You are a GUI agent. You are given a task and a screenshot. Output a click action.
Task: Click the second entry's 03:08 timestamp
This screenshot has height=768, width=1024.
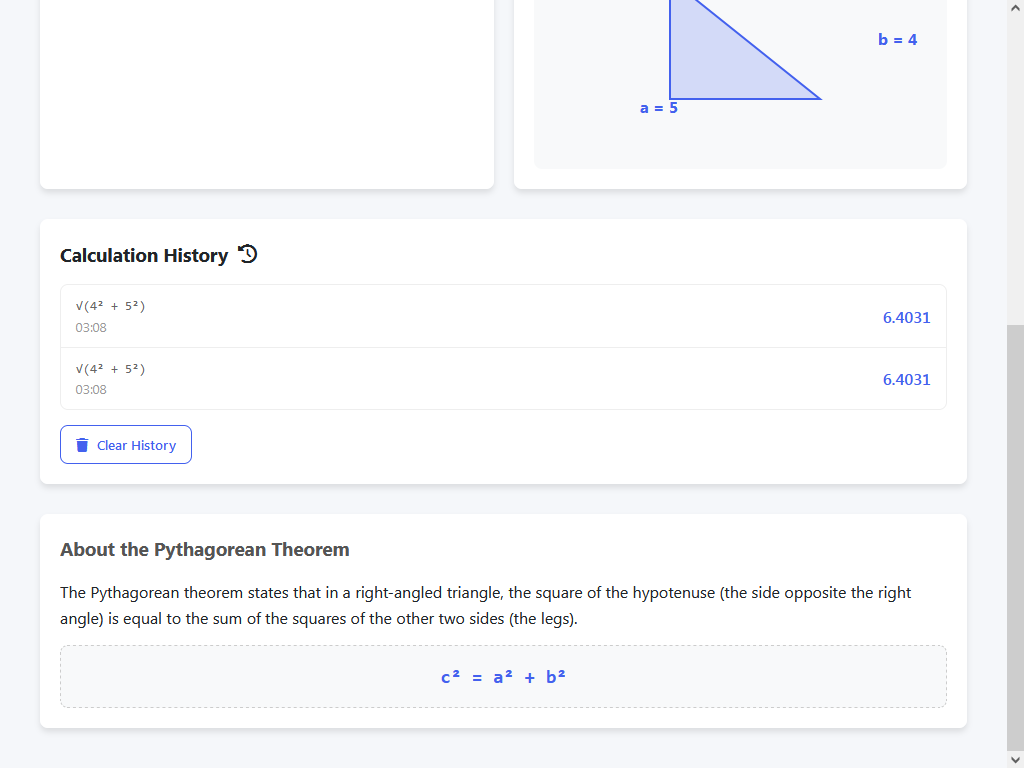[x=91, y=390]
